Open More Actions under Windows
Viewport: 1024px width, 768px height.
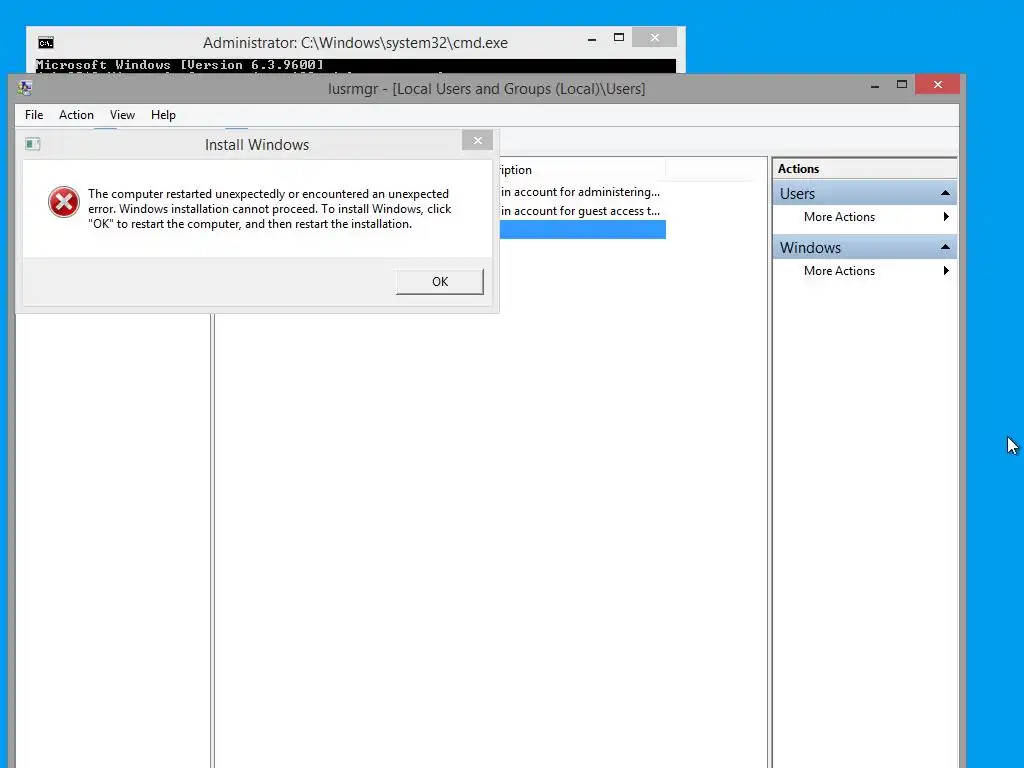865,271
